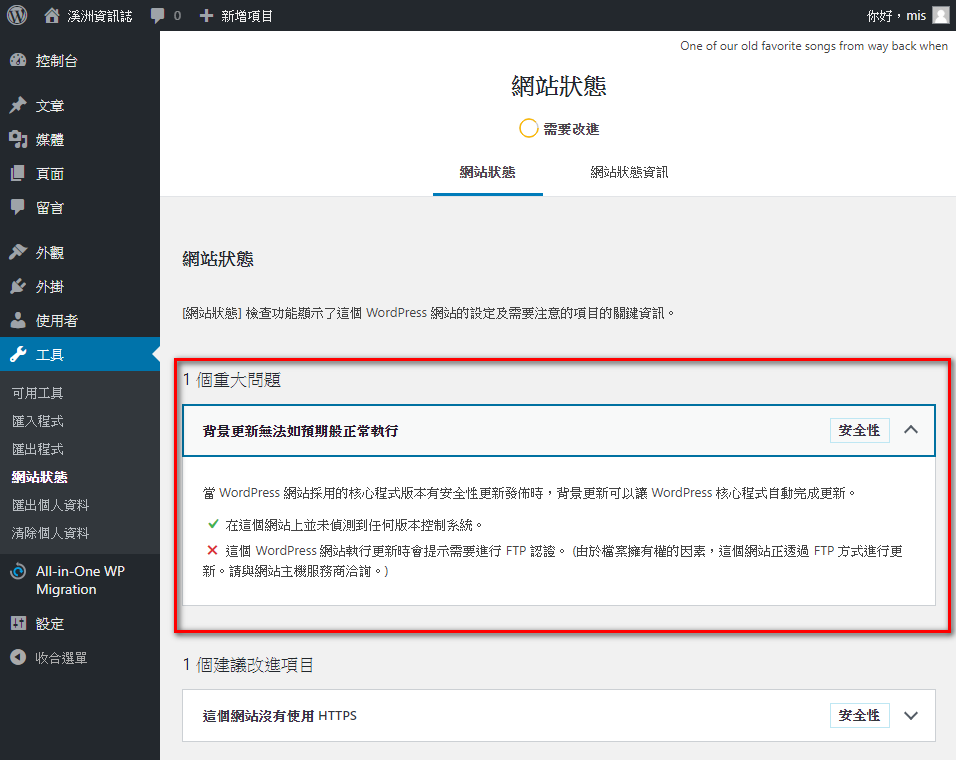
Task: Click the 收合選單 collapse arrow icon
Action: 18,658
